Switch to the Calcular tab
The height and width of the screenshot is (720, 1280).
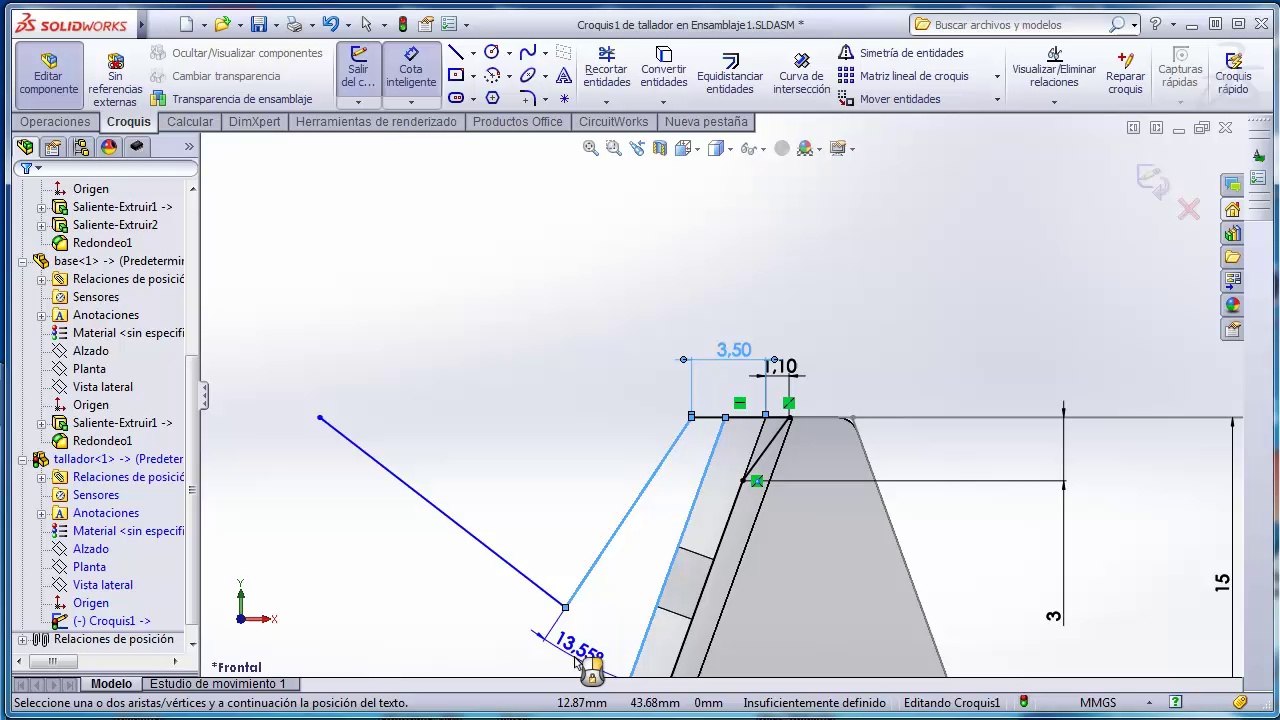(190, 122)
